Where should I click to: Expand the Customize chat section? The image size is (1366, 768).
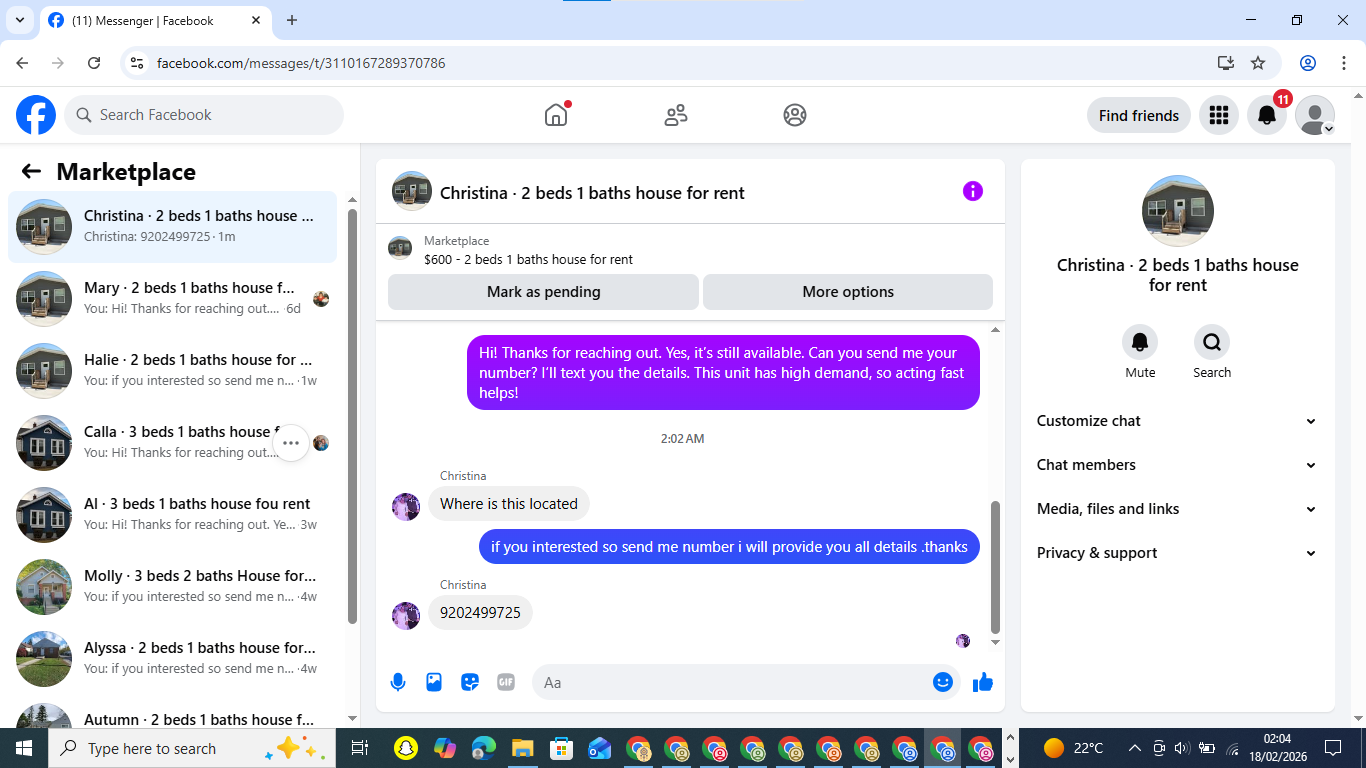tap(1177, 421)
